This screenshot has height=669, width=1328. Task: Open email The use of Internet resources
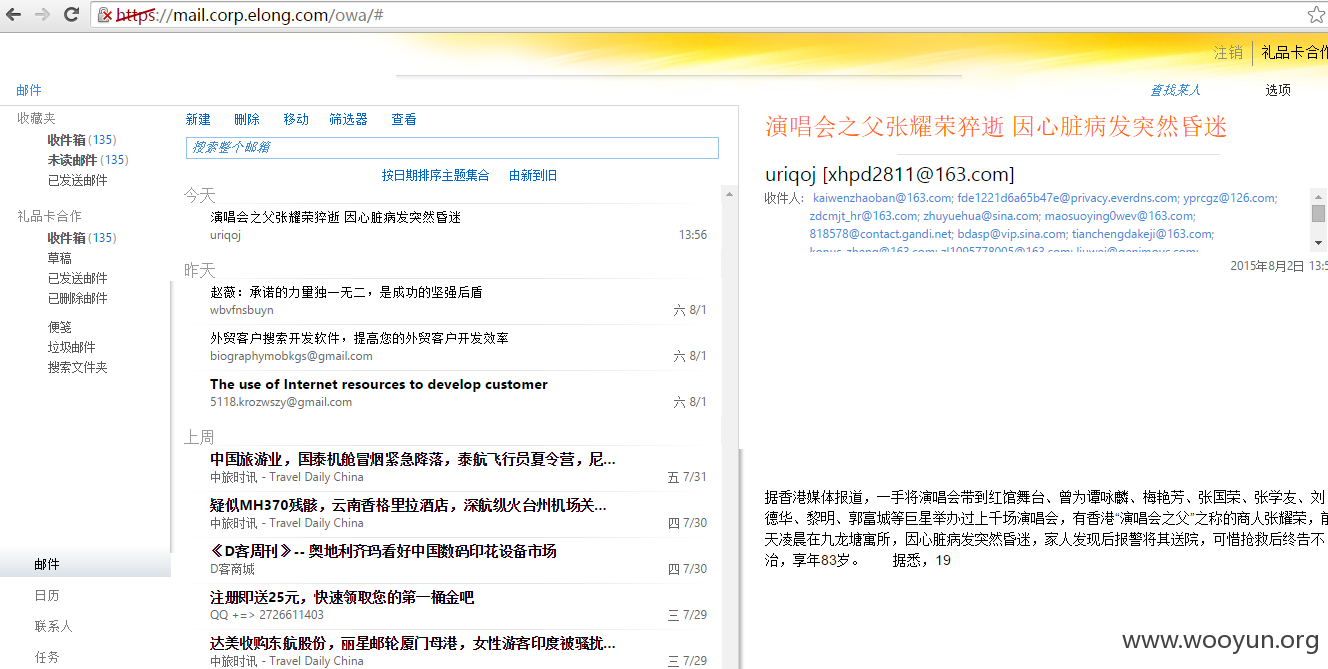point(452,393)
